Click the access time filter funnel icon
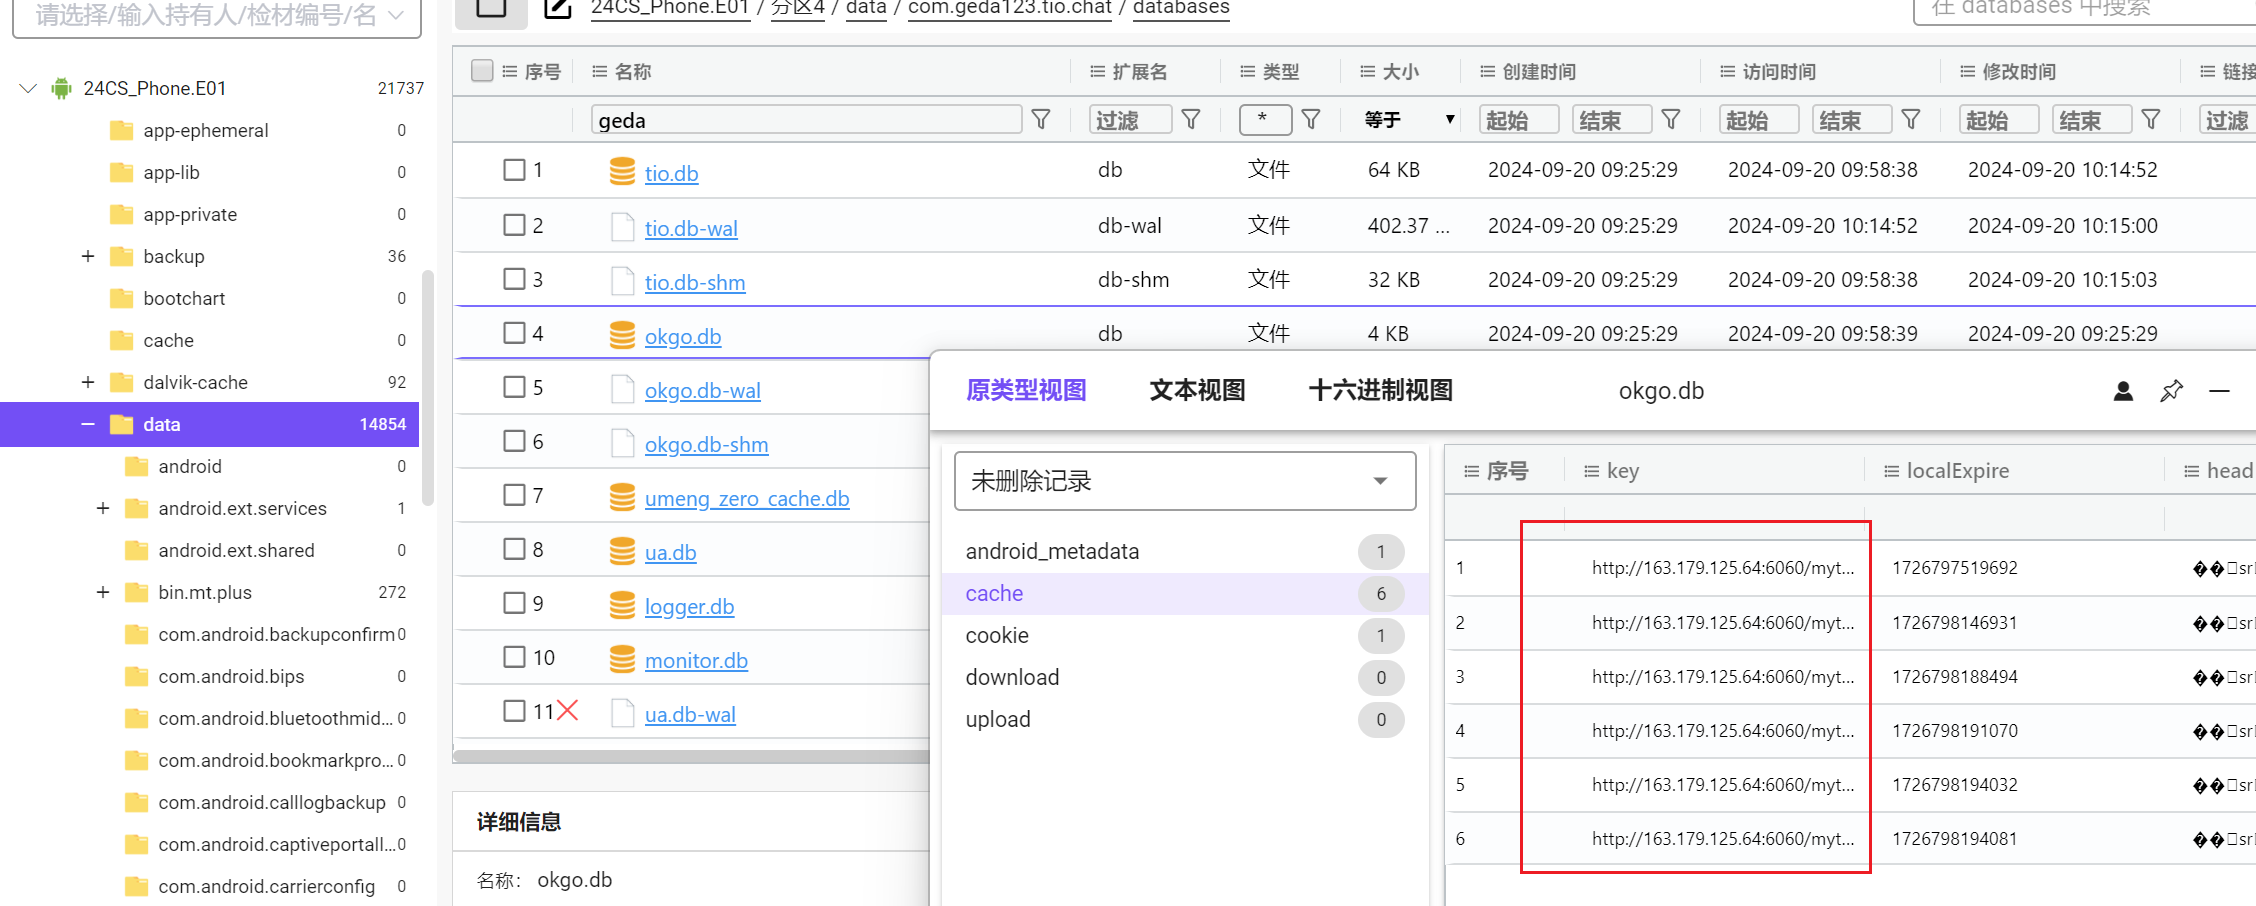Screen dimensions: 2256x906 1911,120
